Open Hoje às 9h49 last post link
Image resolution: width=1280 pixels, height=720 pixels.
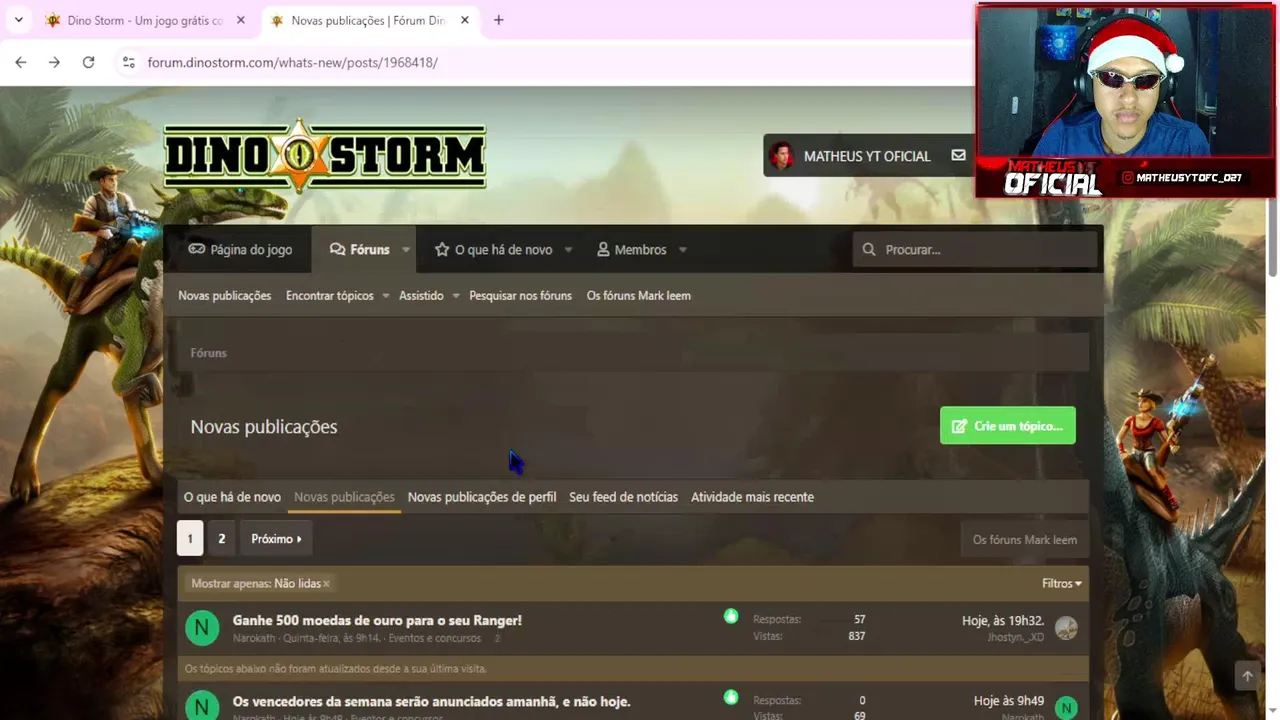(1008, 701)
